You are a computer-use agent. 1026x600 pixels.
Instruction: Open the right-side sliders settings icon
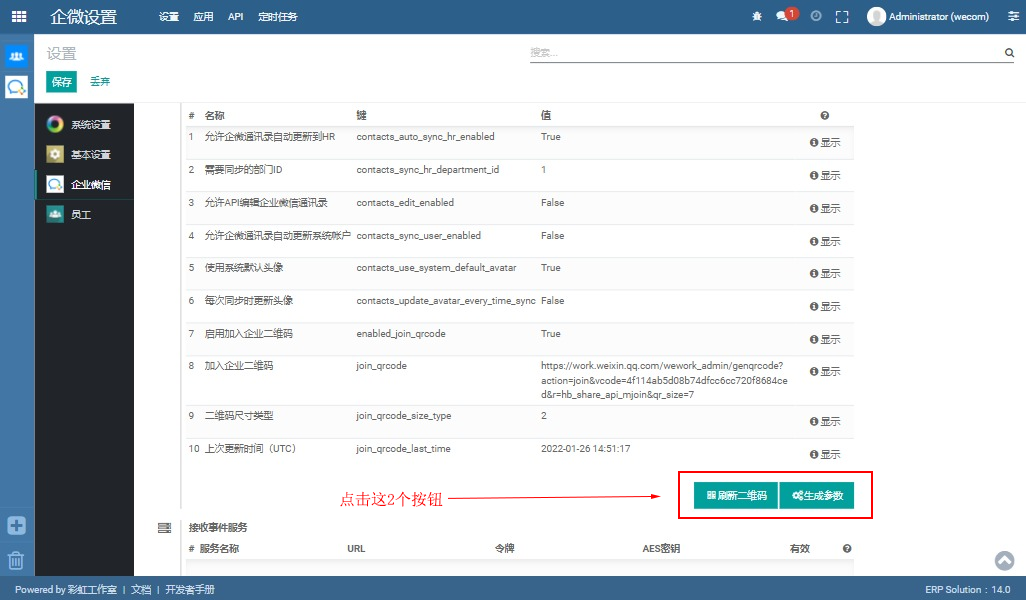click(1014, 16)
